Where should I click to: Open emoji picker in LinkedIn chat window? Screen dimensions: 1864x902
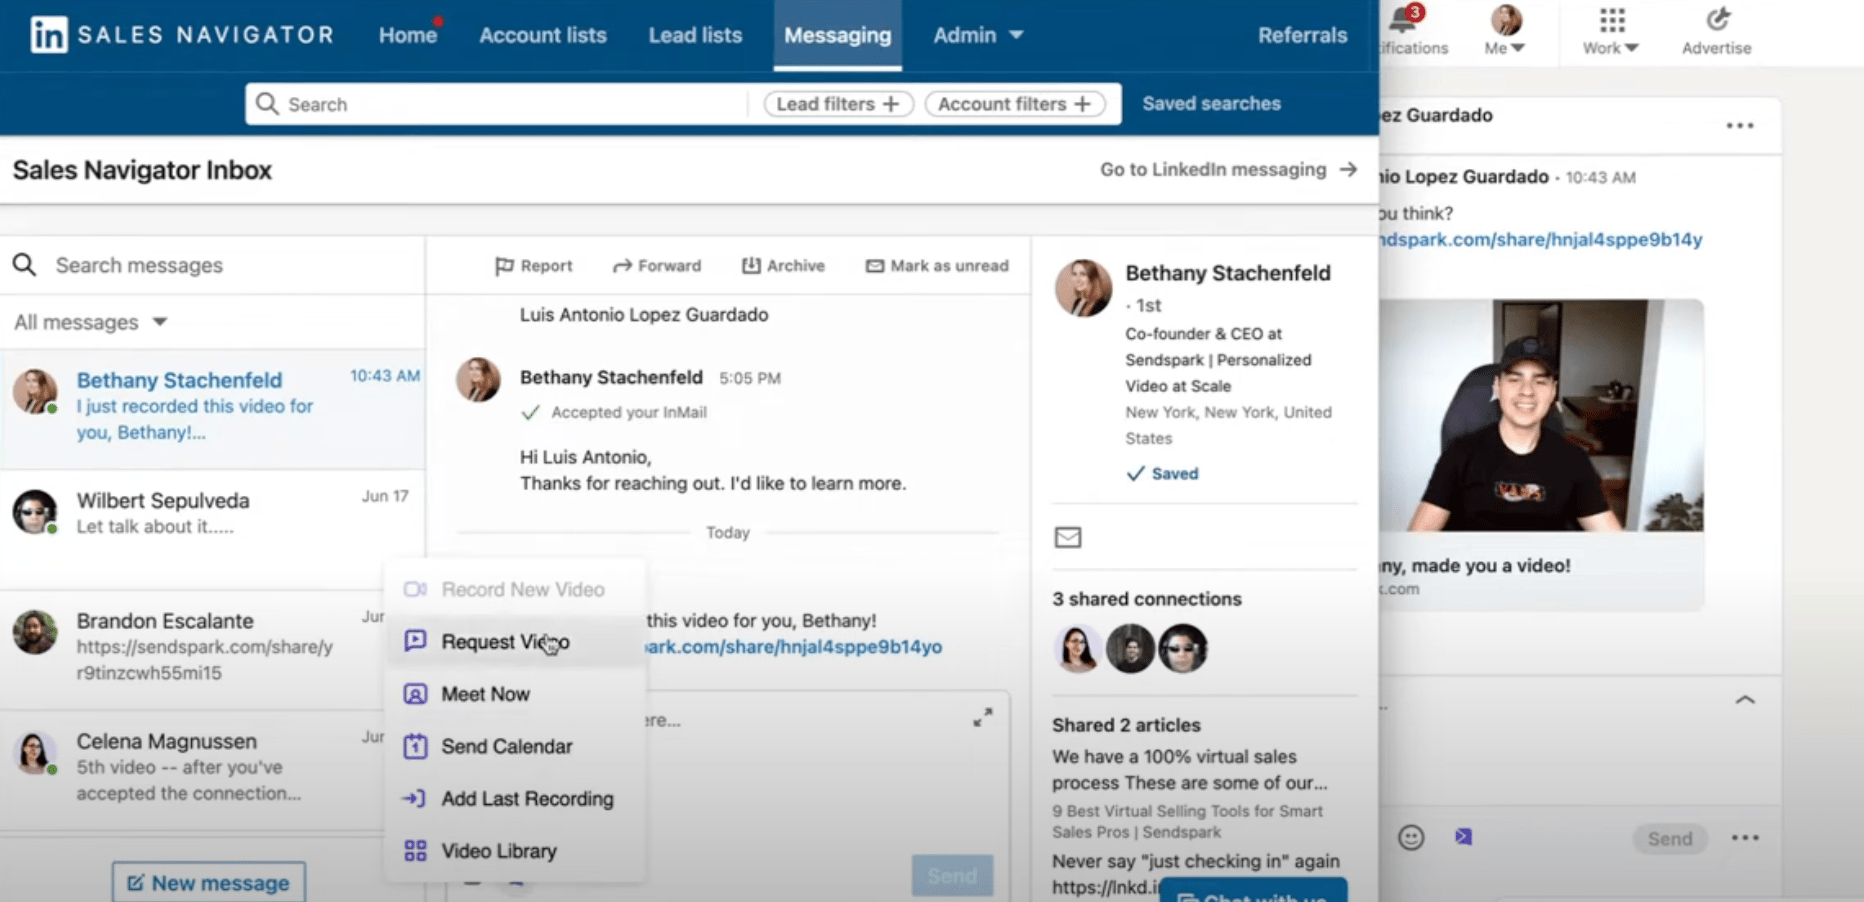tap(1411, 838)
